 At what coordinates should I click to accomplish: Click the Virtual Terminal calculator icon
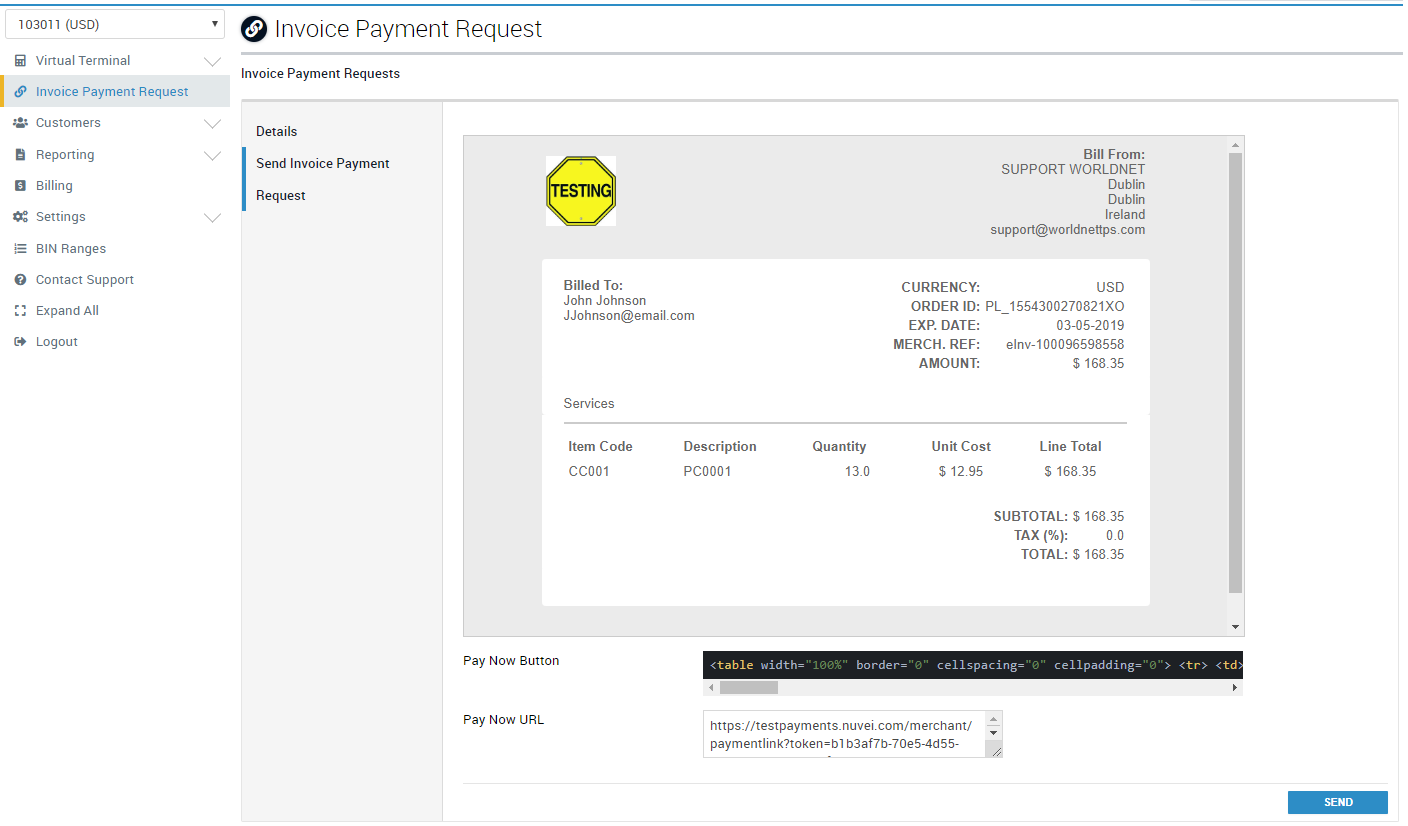pos(20,61)
